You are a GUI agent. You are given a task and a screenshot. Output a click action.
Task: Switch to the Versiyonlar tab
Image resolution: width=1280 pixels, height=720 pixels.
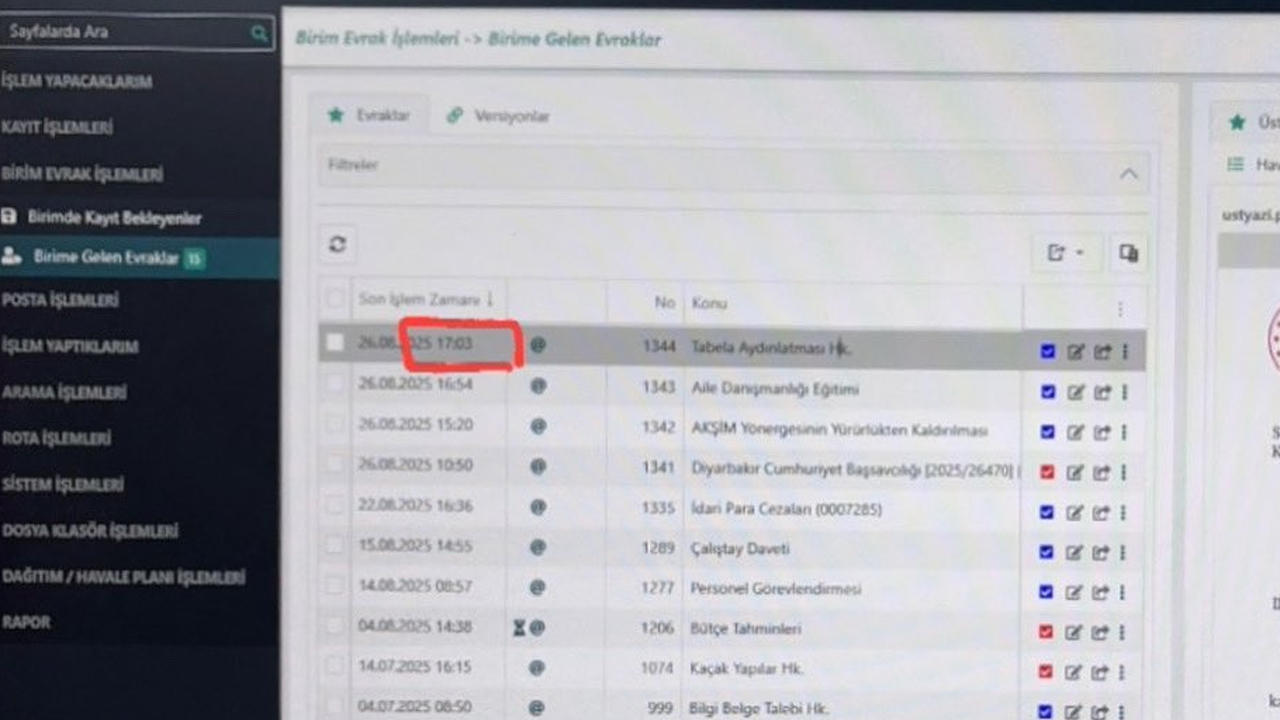pyautogui.click(x=498, y=116)
